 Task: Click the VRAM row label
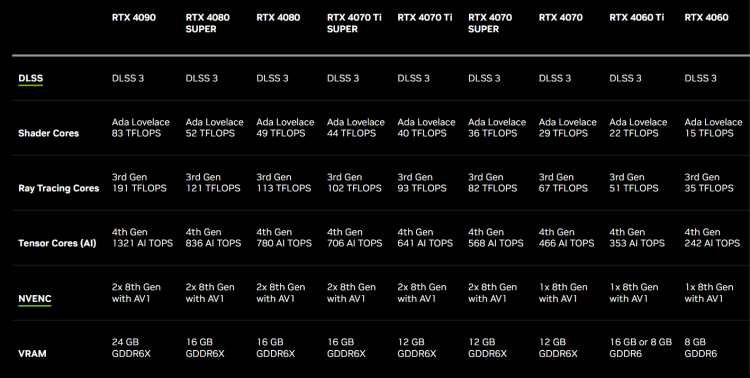tap(32, 354)
